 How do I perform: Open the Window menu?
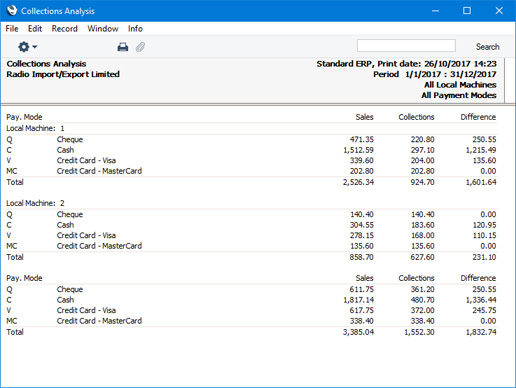103,29
